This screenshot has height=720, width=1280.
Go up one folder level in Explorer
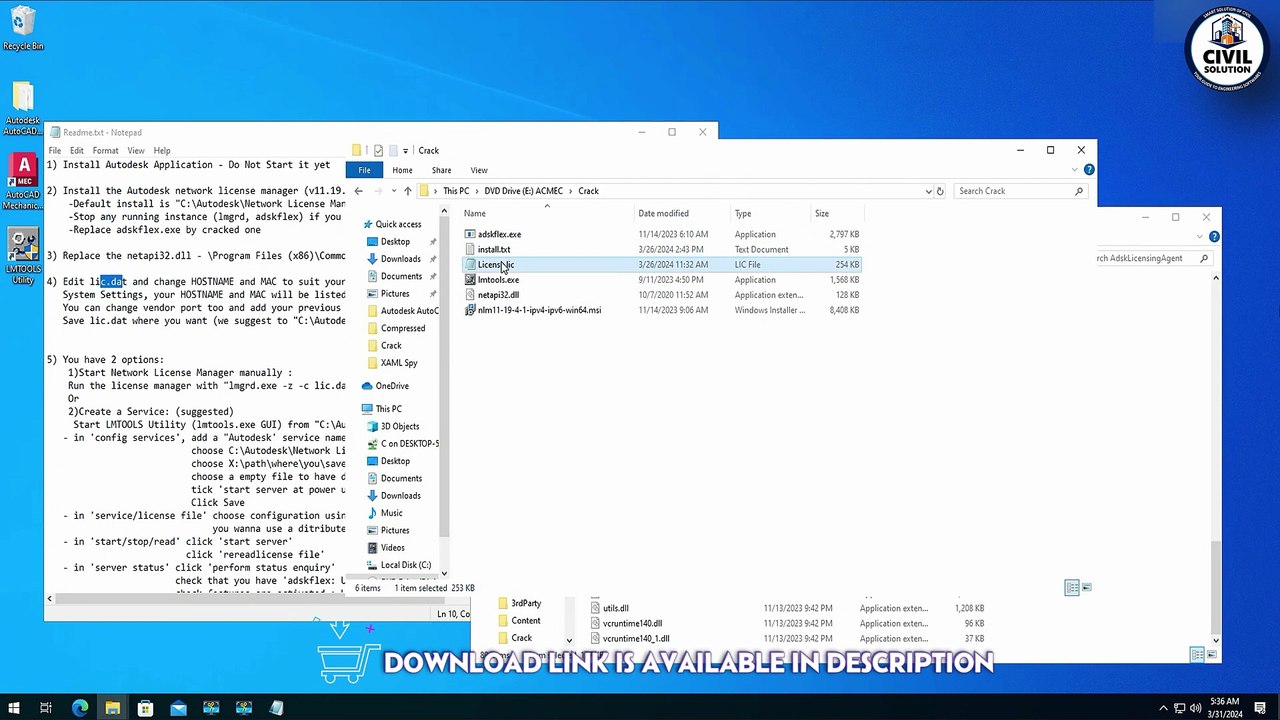[x=407, y=191]
